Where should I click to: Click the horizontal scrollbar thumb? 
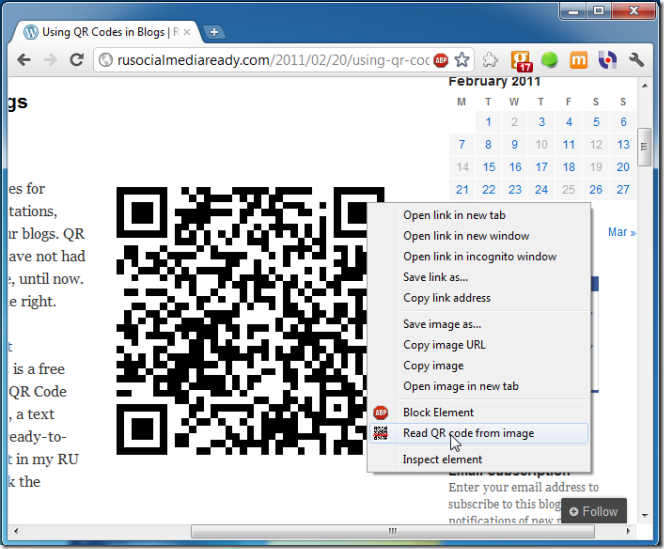tap(393, 531)
